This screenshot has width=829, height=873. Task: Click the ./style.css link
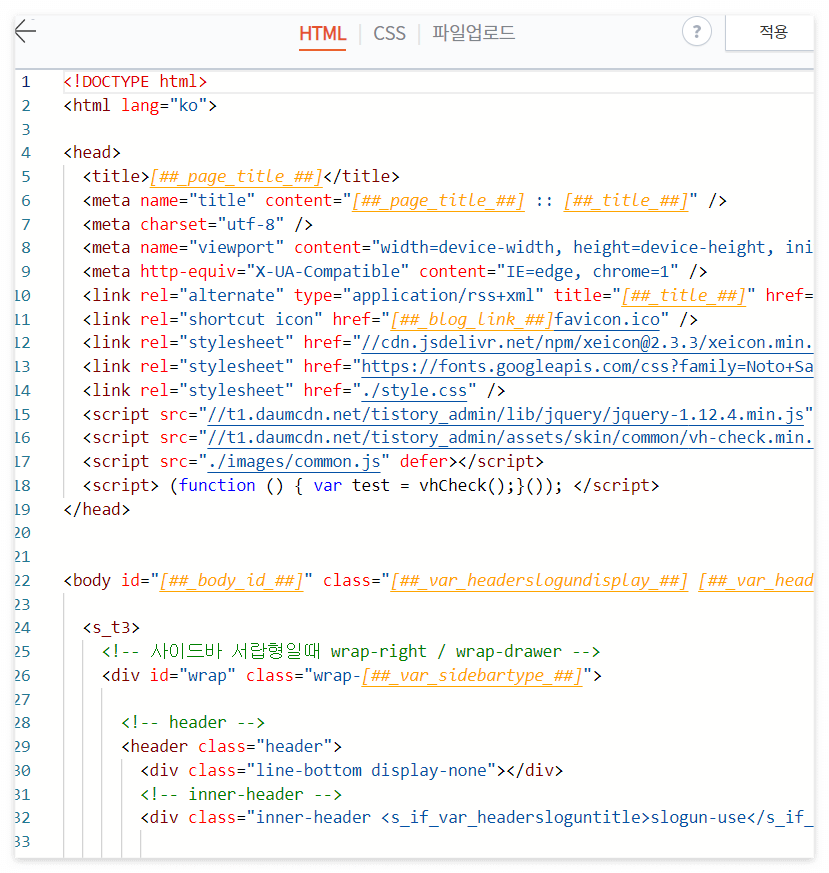pos(414,390)
